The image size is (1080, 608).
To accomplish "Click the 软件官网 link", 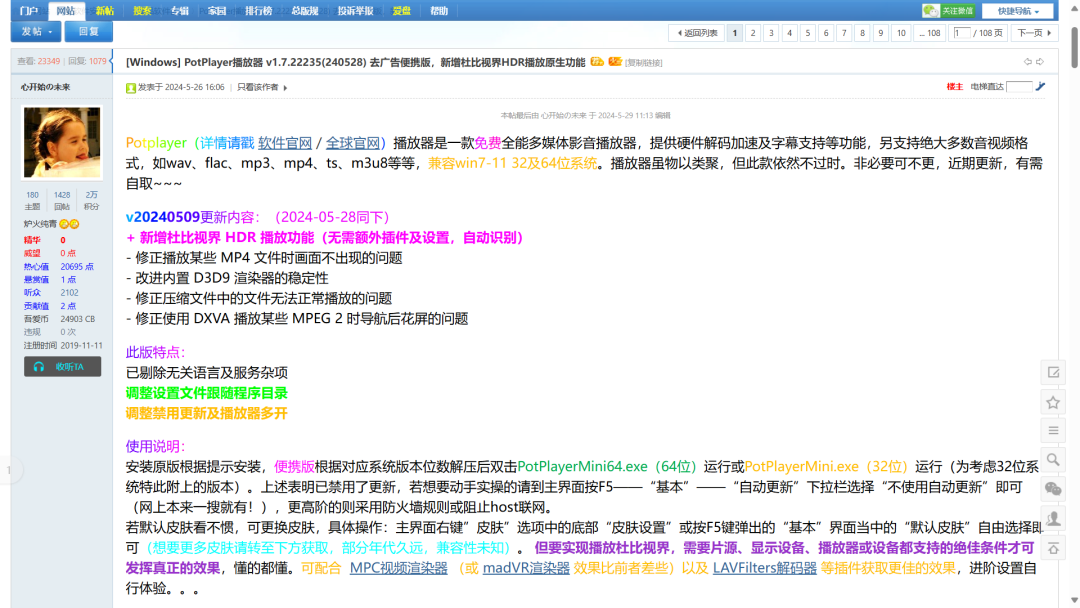I will point(285,143).
